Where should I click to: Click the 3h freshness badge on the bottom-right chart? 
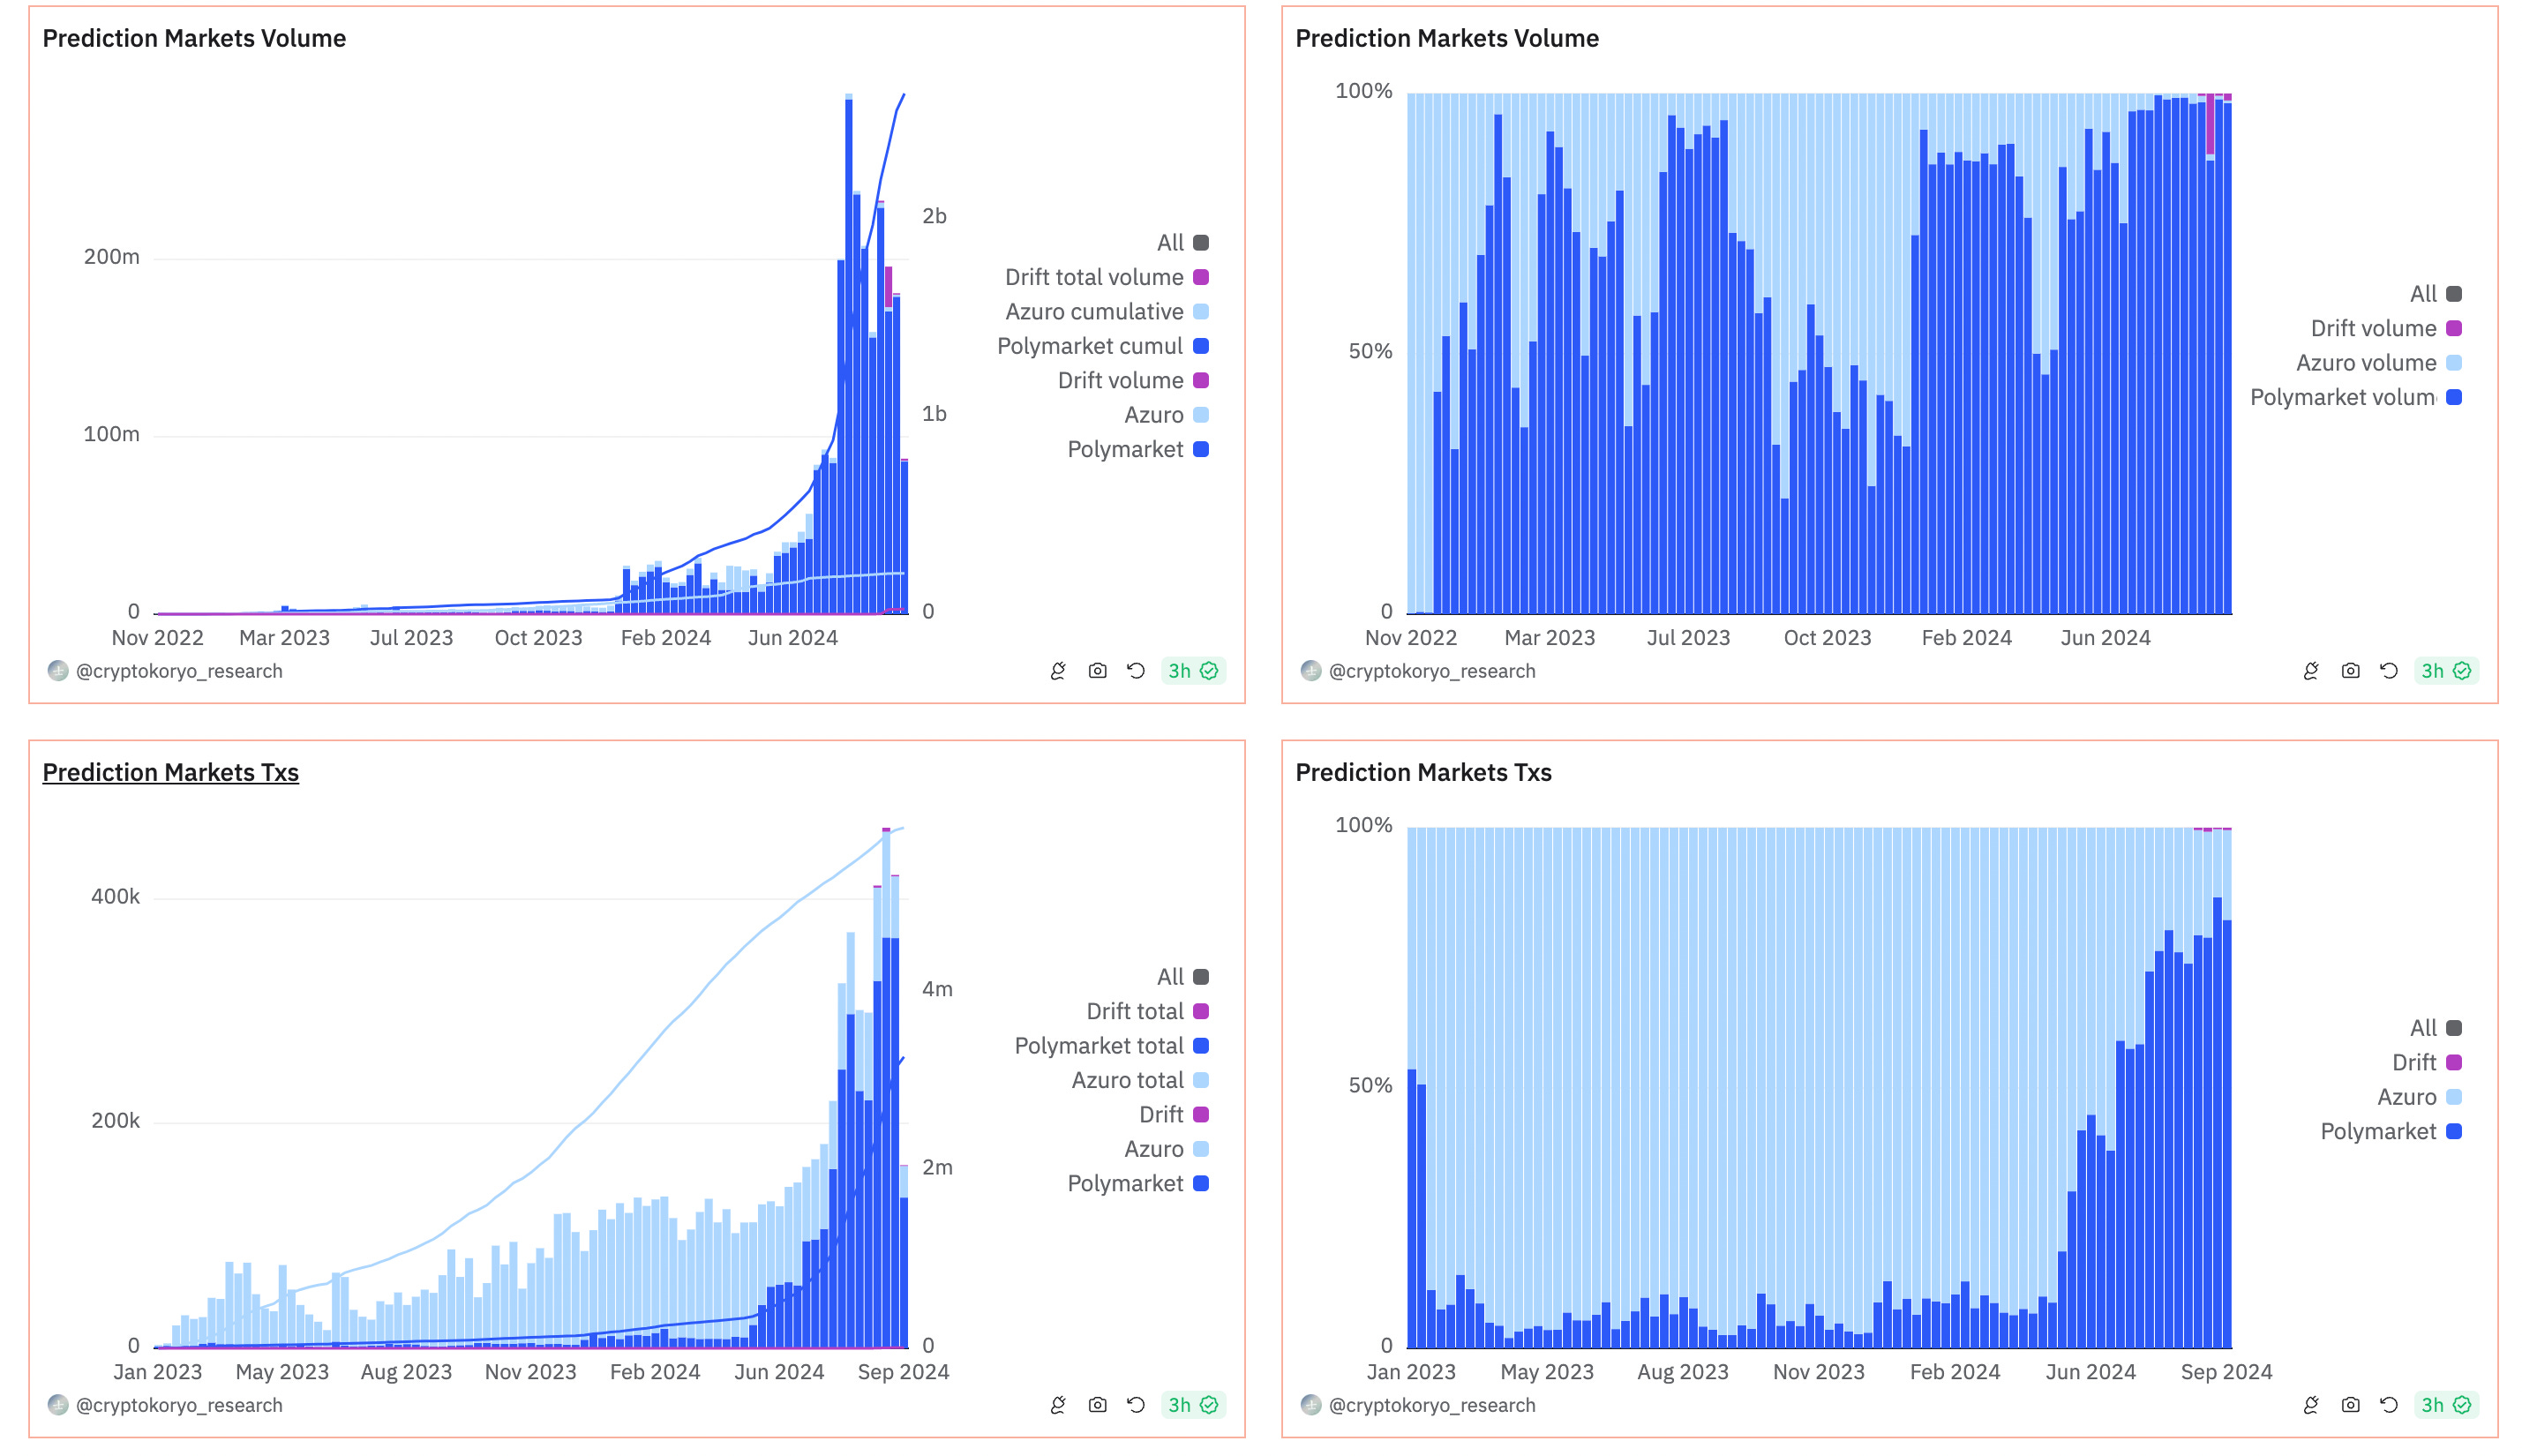pos(2445,1405)
